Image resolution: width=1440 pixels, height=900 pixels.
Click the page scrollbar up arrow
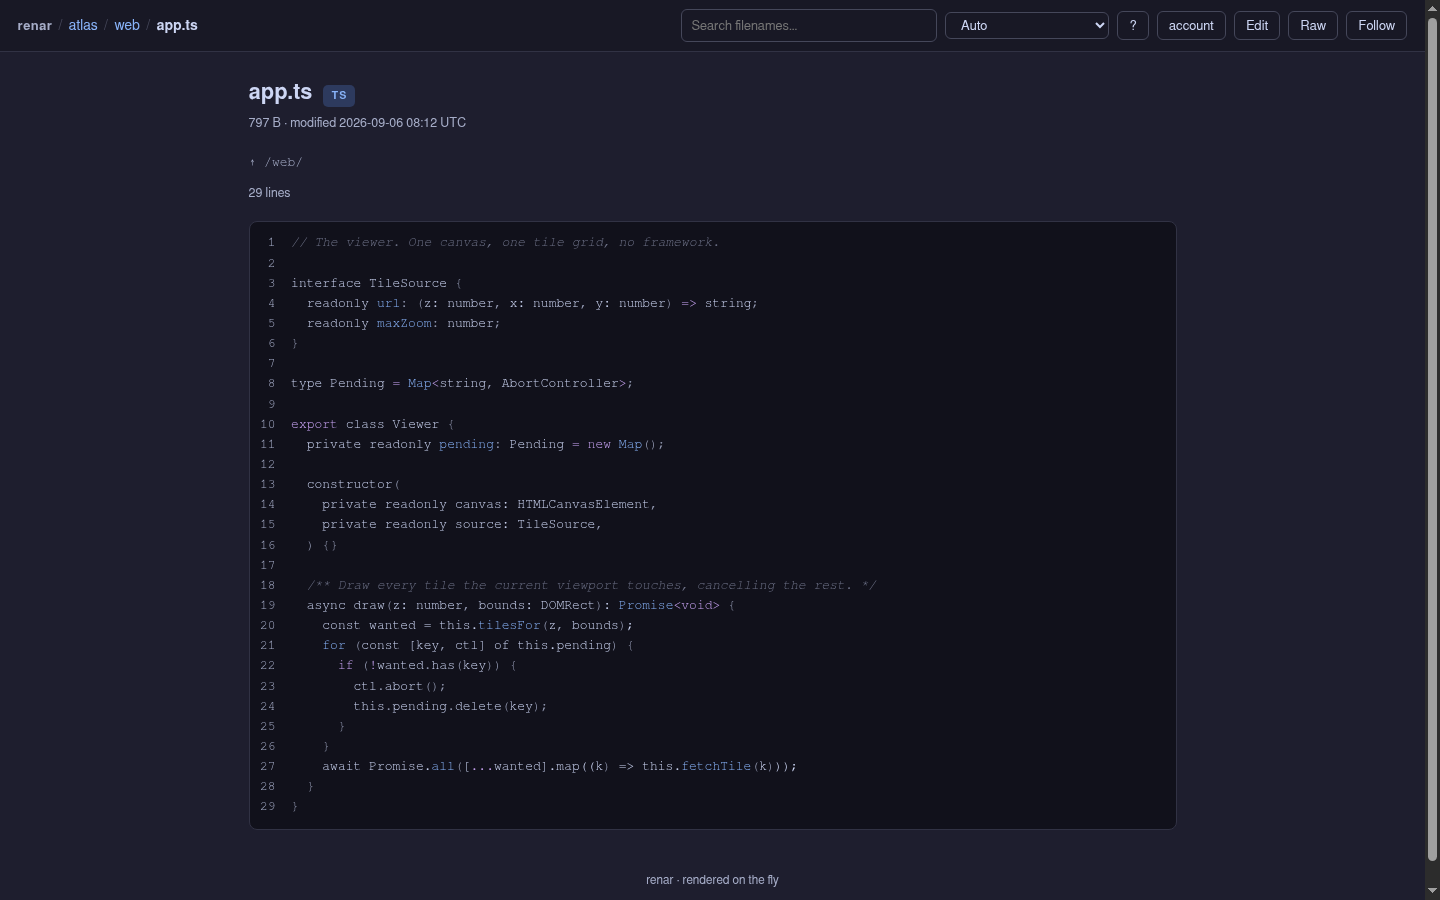[1432, 8]
